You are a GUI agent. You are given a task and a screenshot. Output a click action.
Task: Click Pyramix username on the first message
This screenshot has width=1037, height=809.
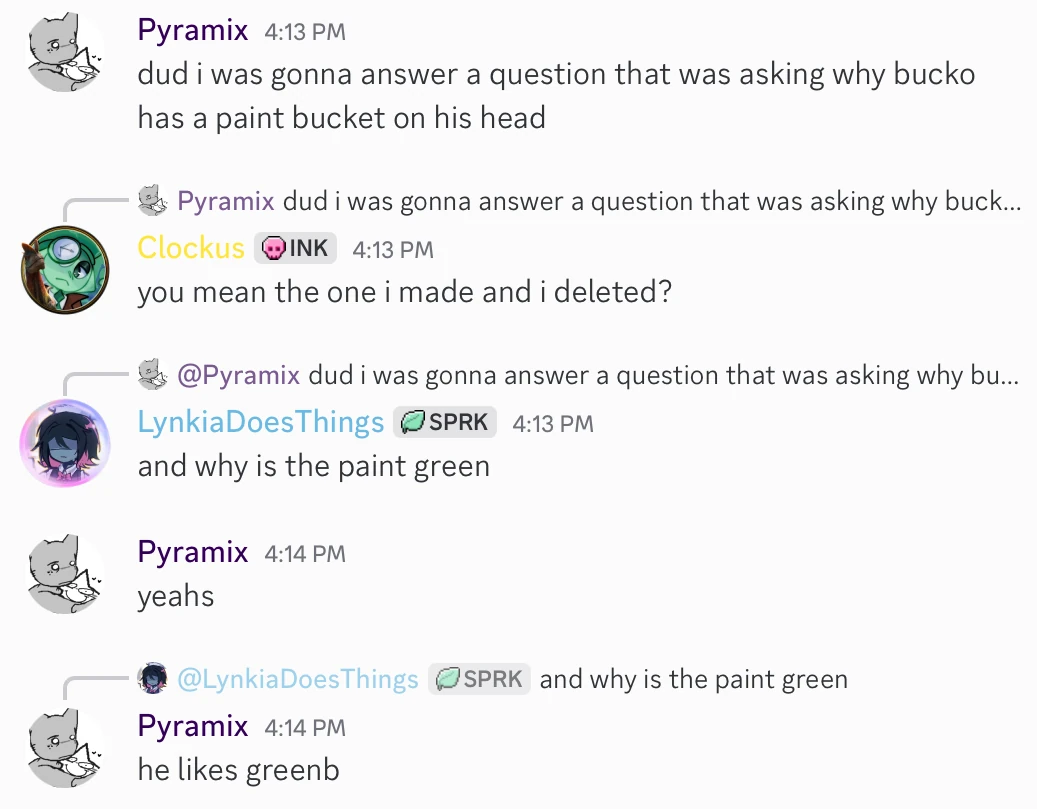pos(193,30)
